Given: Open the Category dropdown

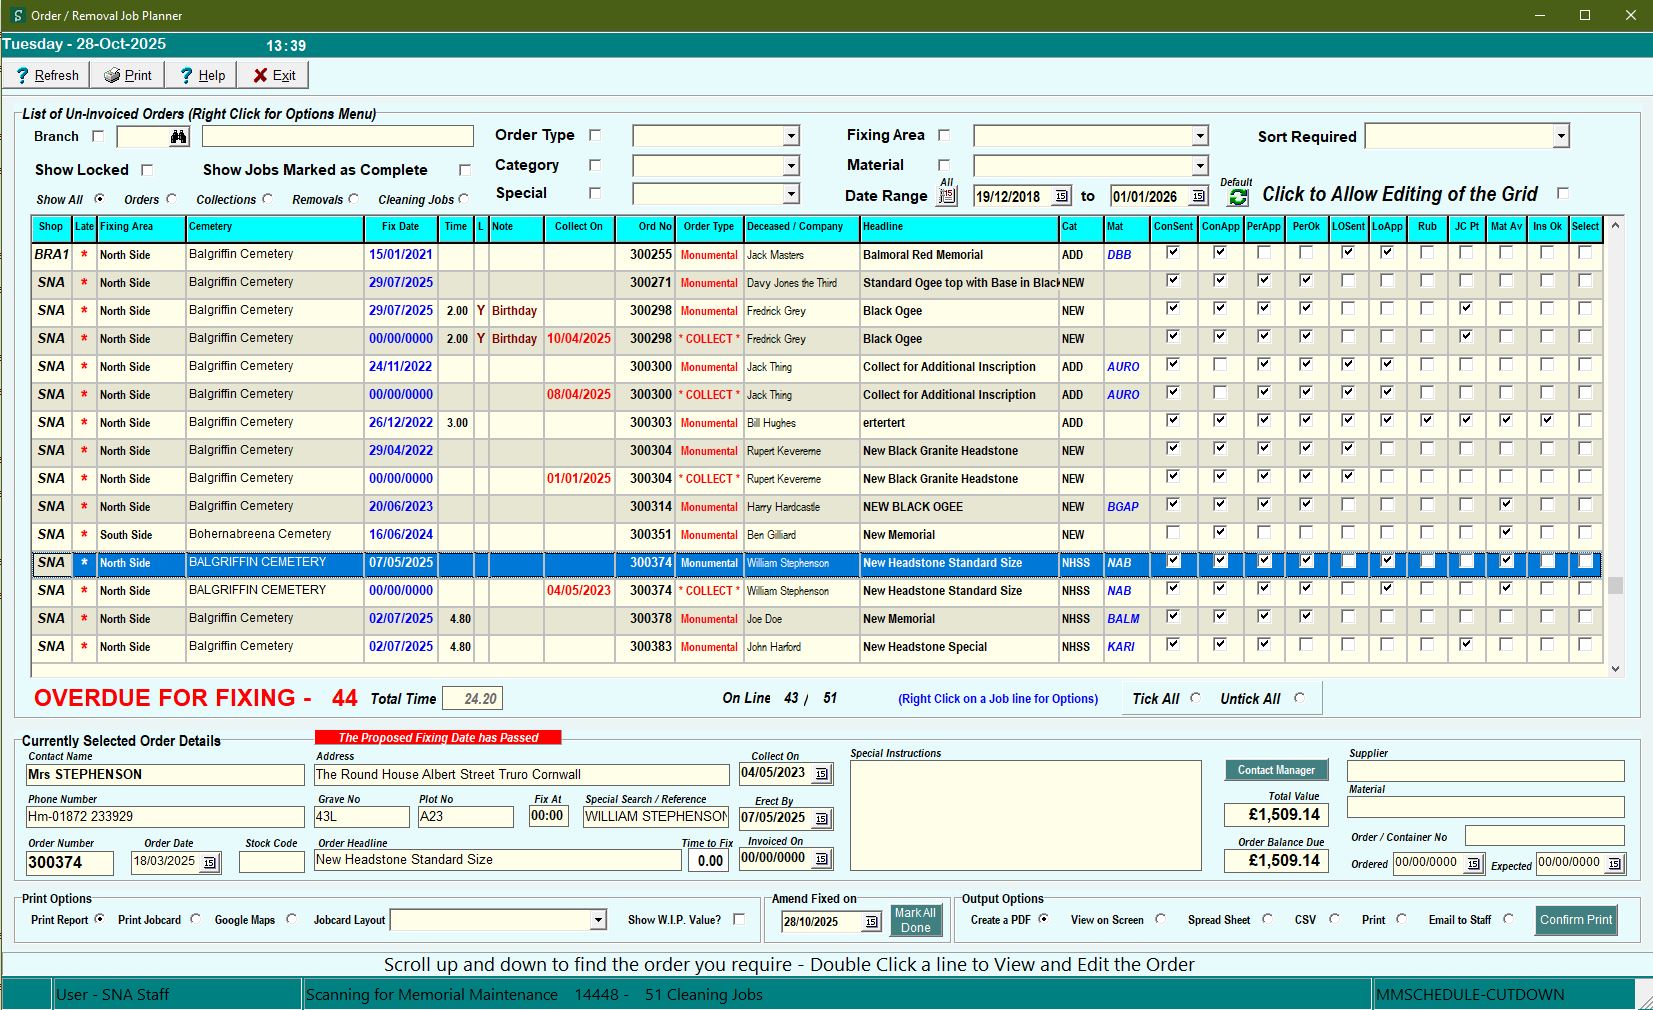Looking at the screenshot, I should click(791, 166).
